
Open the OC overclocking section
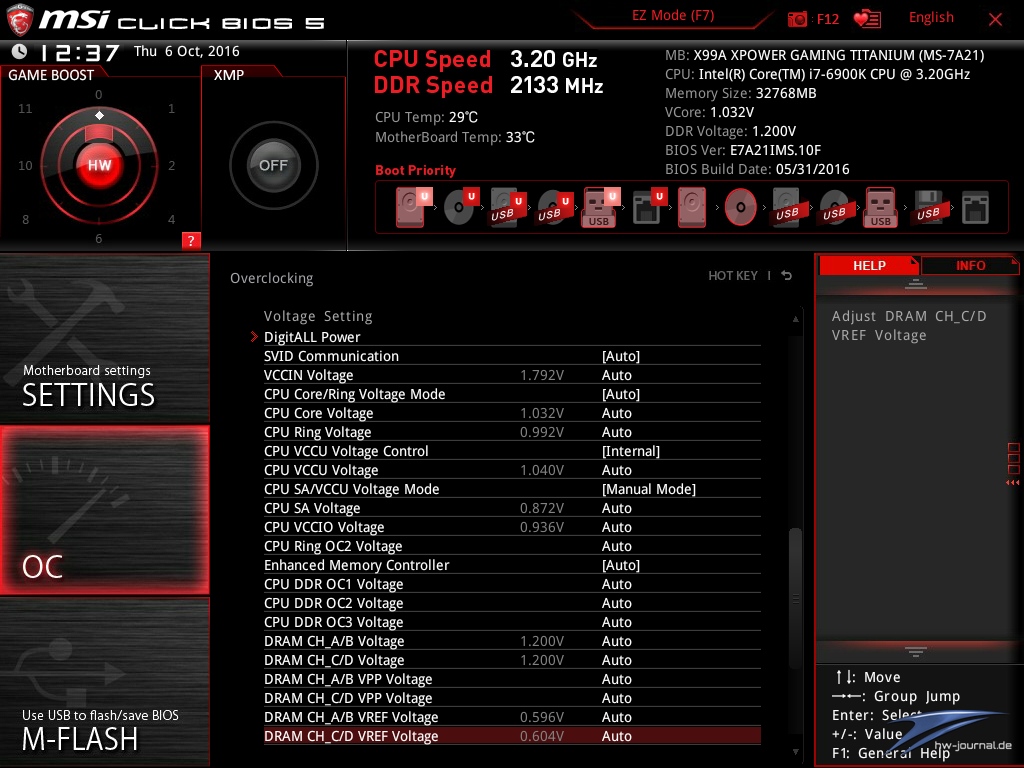click(104, 510)
